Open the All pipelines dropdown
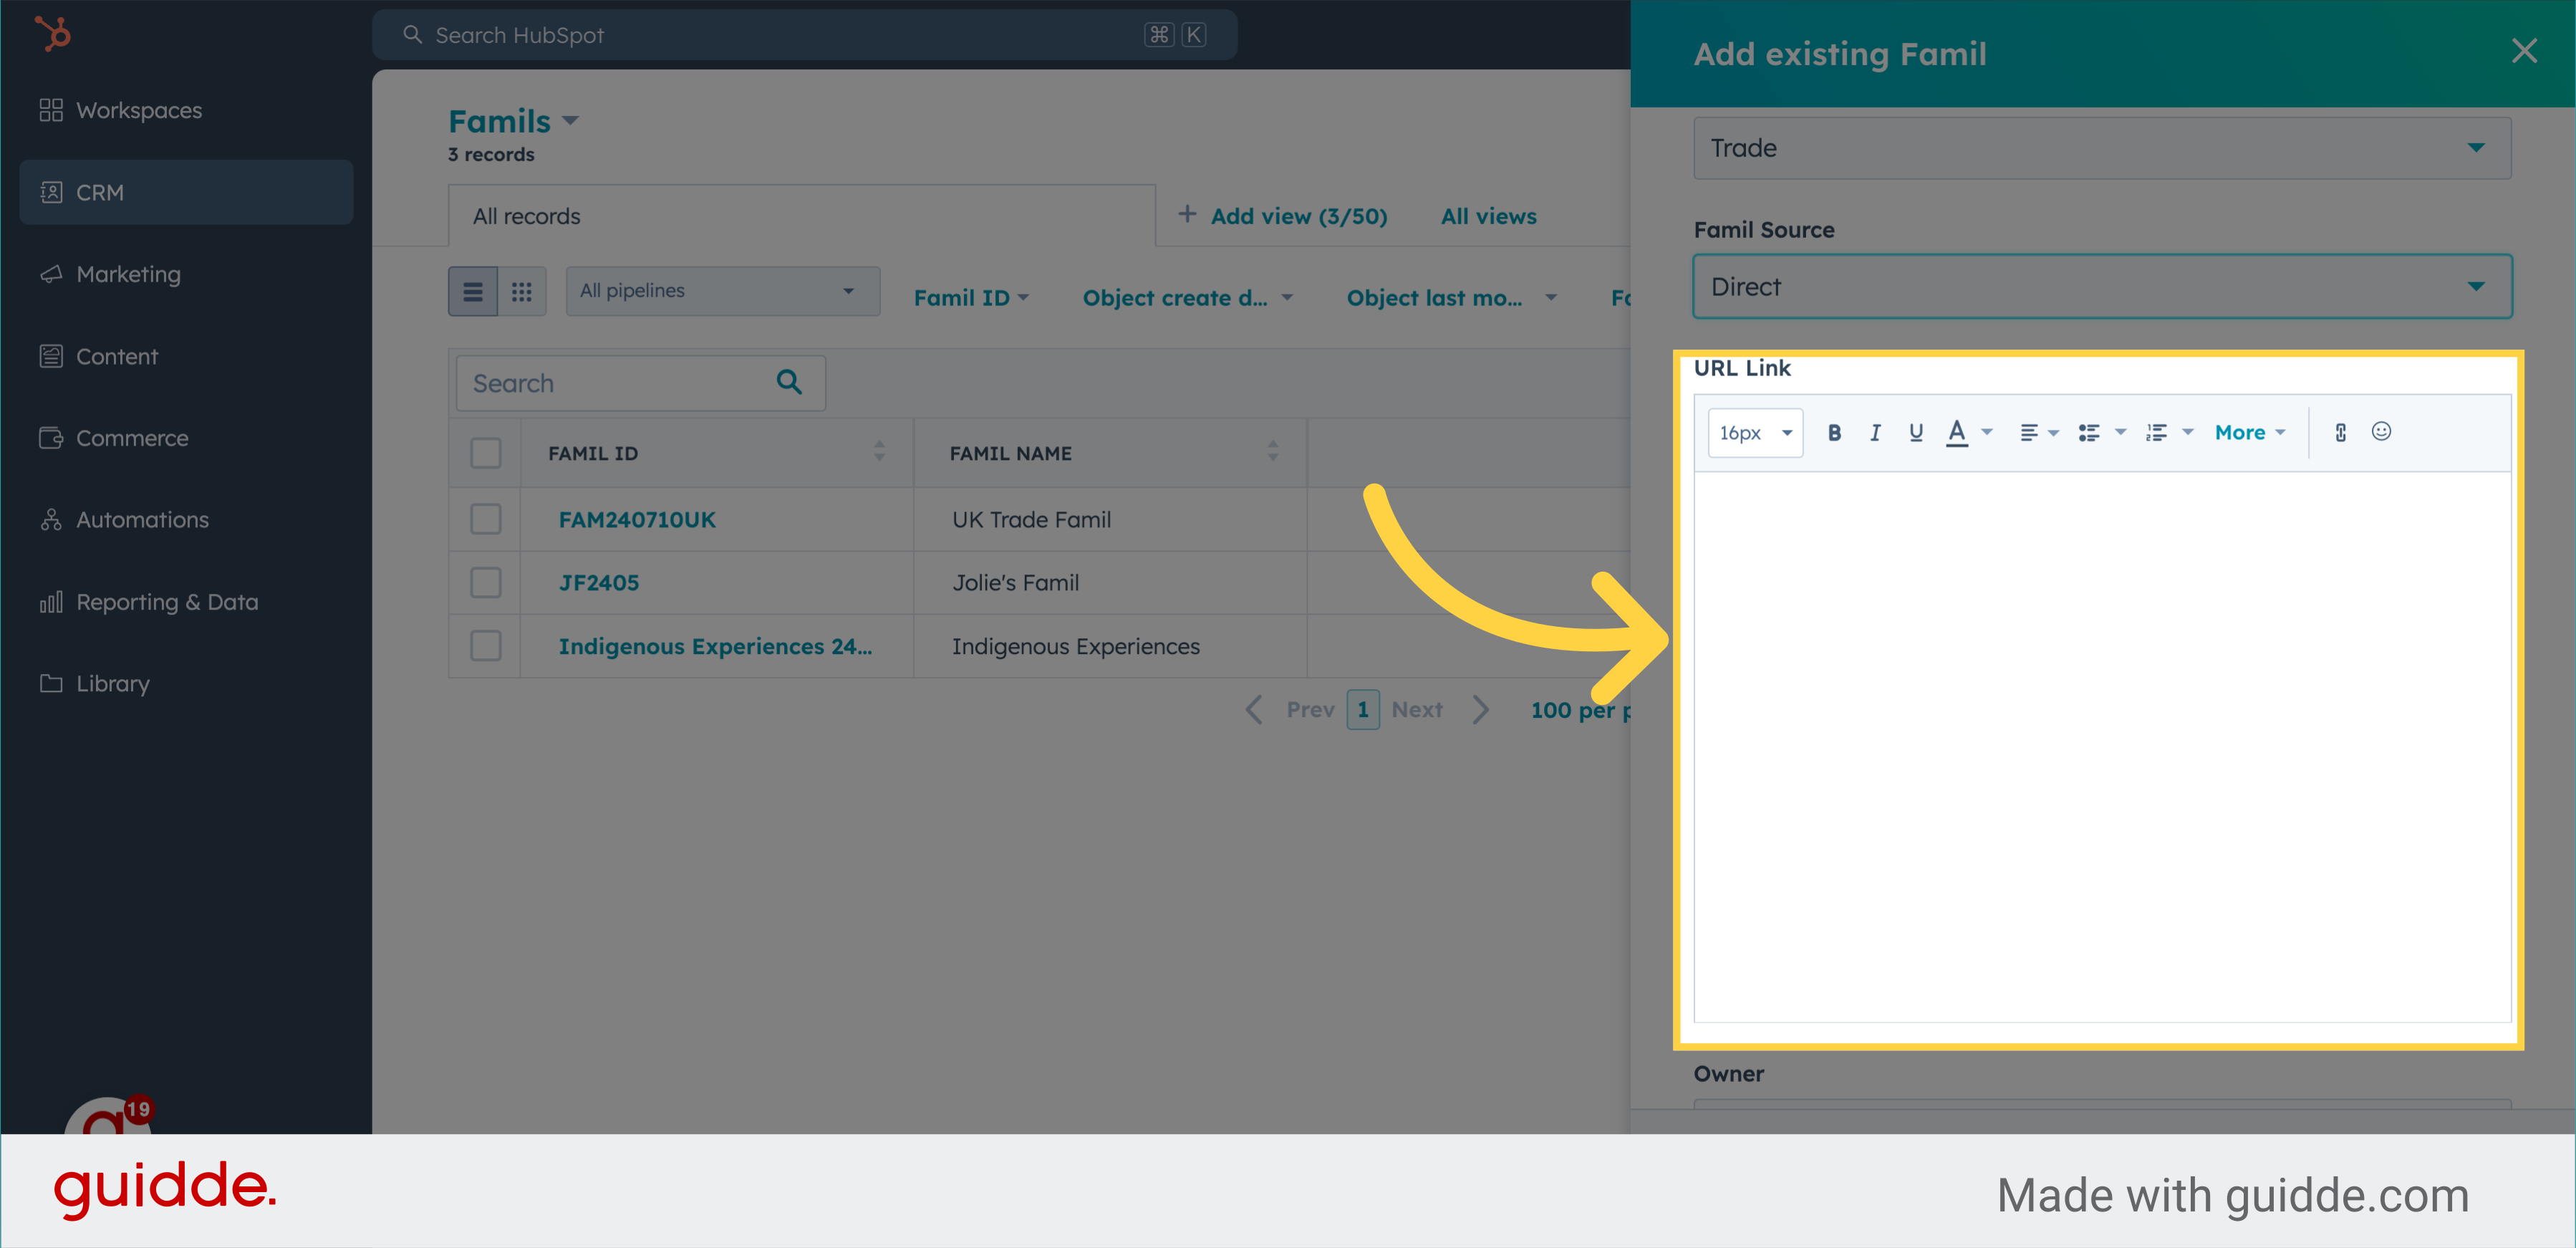This screenshot has height=1248, width=2576. click(722, 291)
